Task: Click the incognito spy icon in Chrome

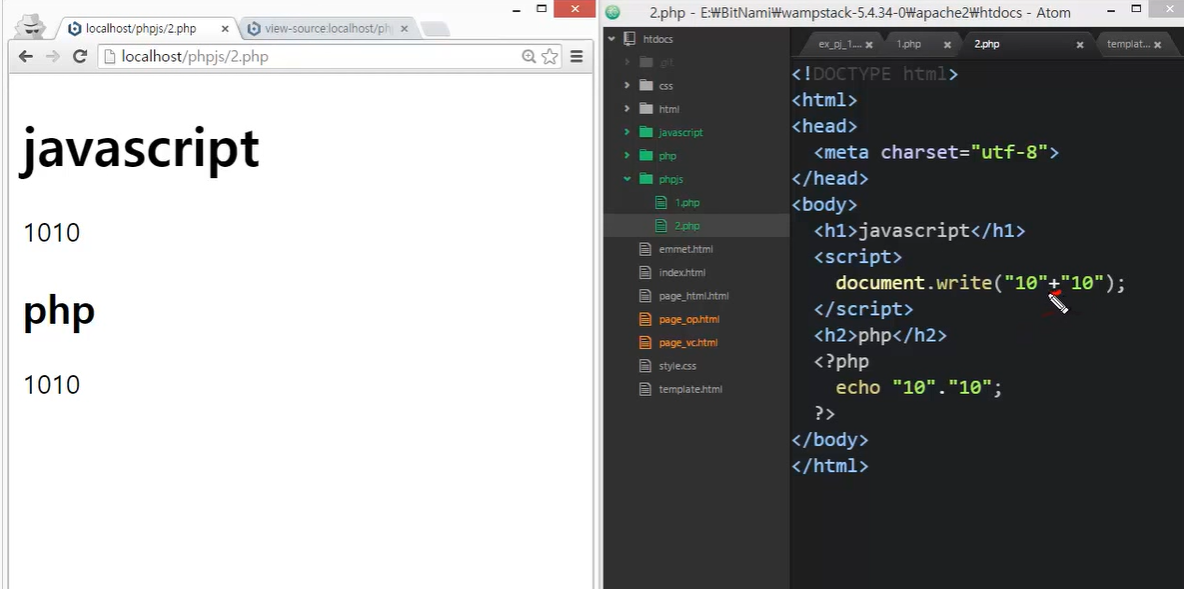Action: coord(31,26)
